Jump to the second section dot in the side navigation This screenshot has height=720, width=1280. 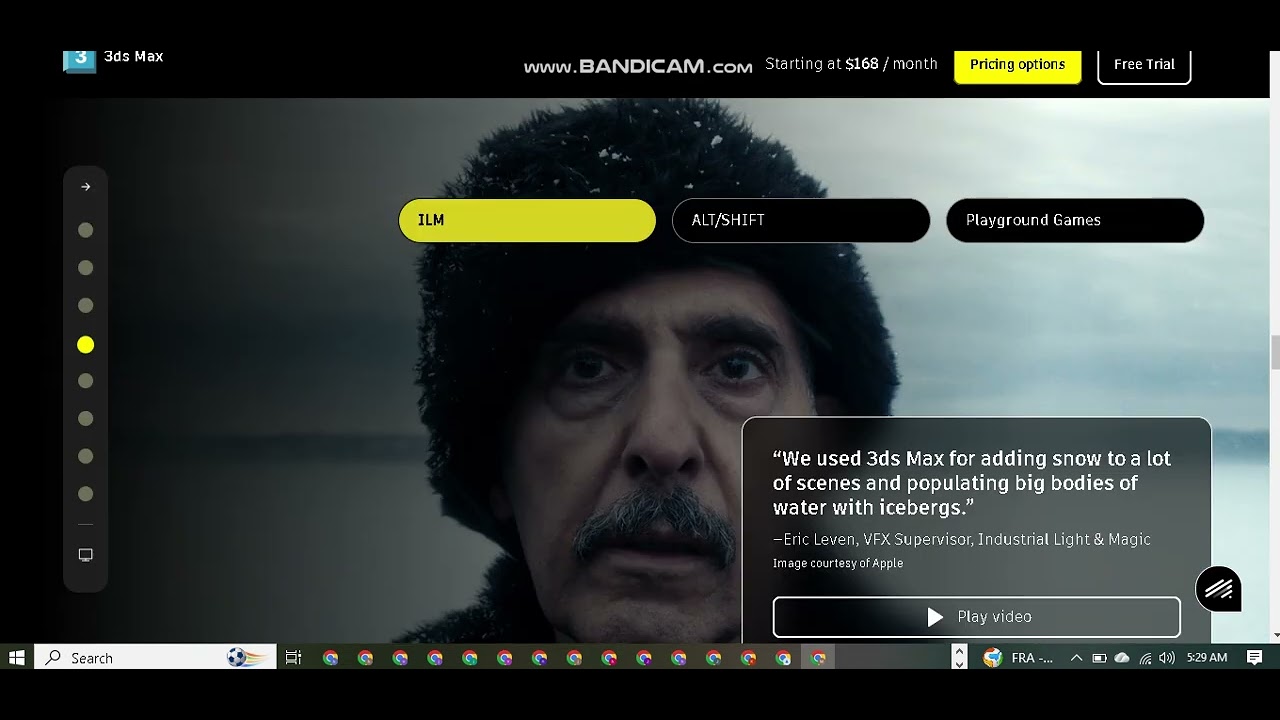click(x=86, y=268)
